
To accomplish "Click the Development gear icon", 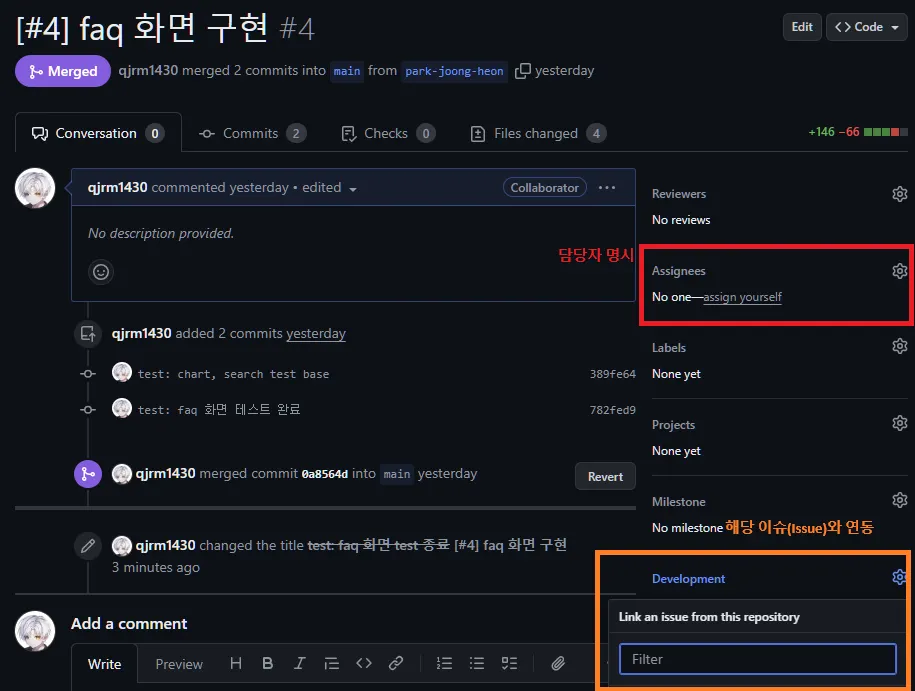I will coord(899,577).
